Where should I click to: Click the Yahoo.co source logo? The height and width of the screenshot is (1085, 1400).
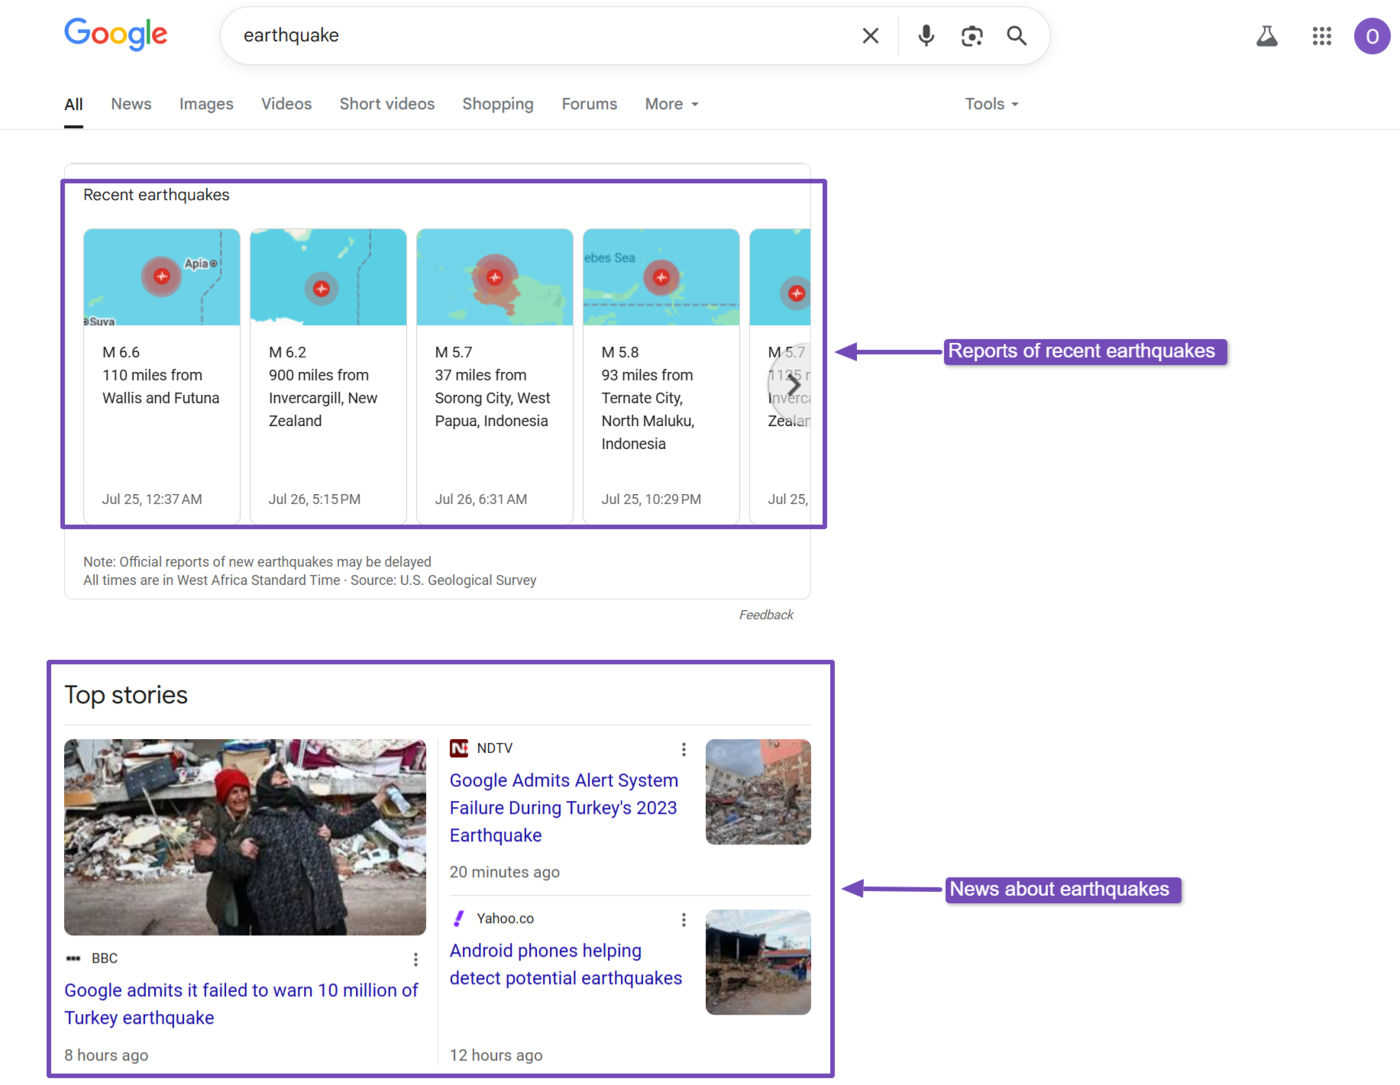(459, 918)
